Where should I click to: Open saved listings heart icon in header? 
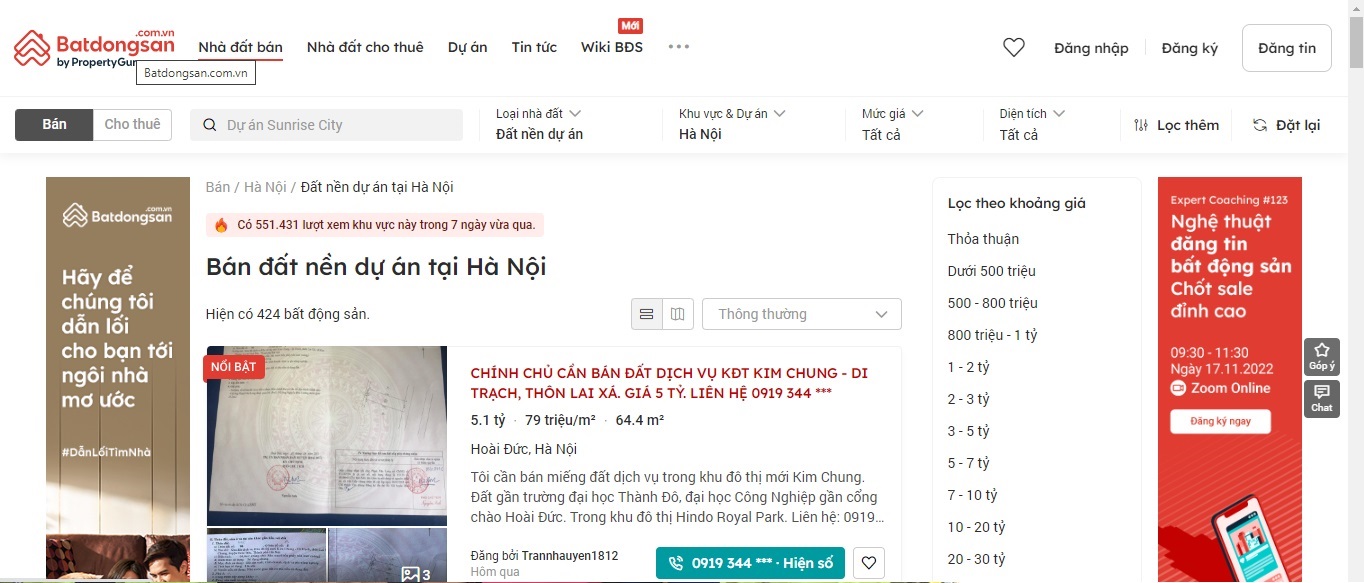point(1014,48)
